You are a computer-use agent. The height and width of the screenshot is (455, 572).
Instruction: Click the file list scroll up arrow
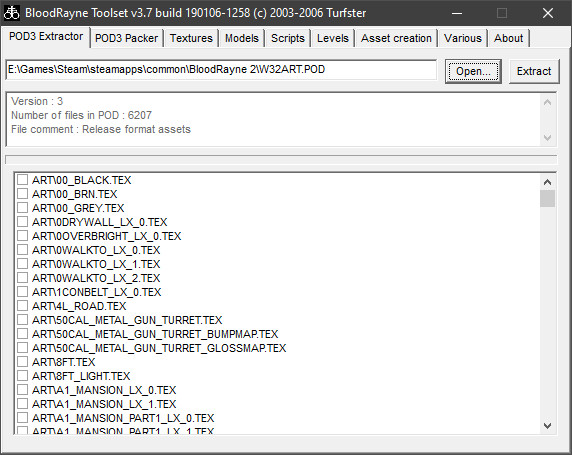[547, 182]
